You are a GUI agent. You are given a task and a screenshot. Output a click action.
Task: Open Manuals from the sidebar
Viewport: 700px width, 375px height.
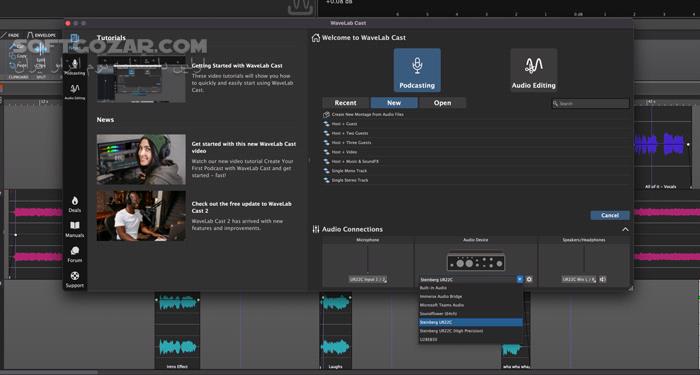pyautogui.click(x=75, y=229)
